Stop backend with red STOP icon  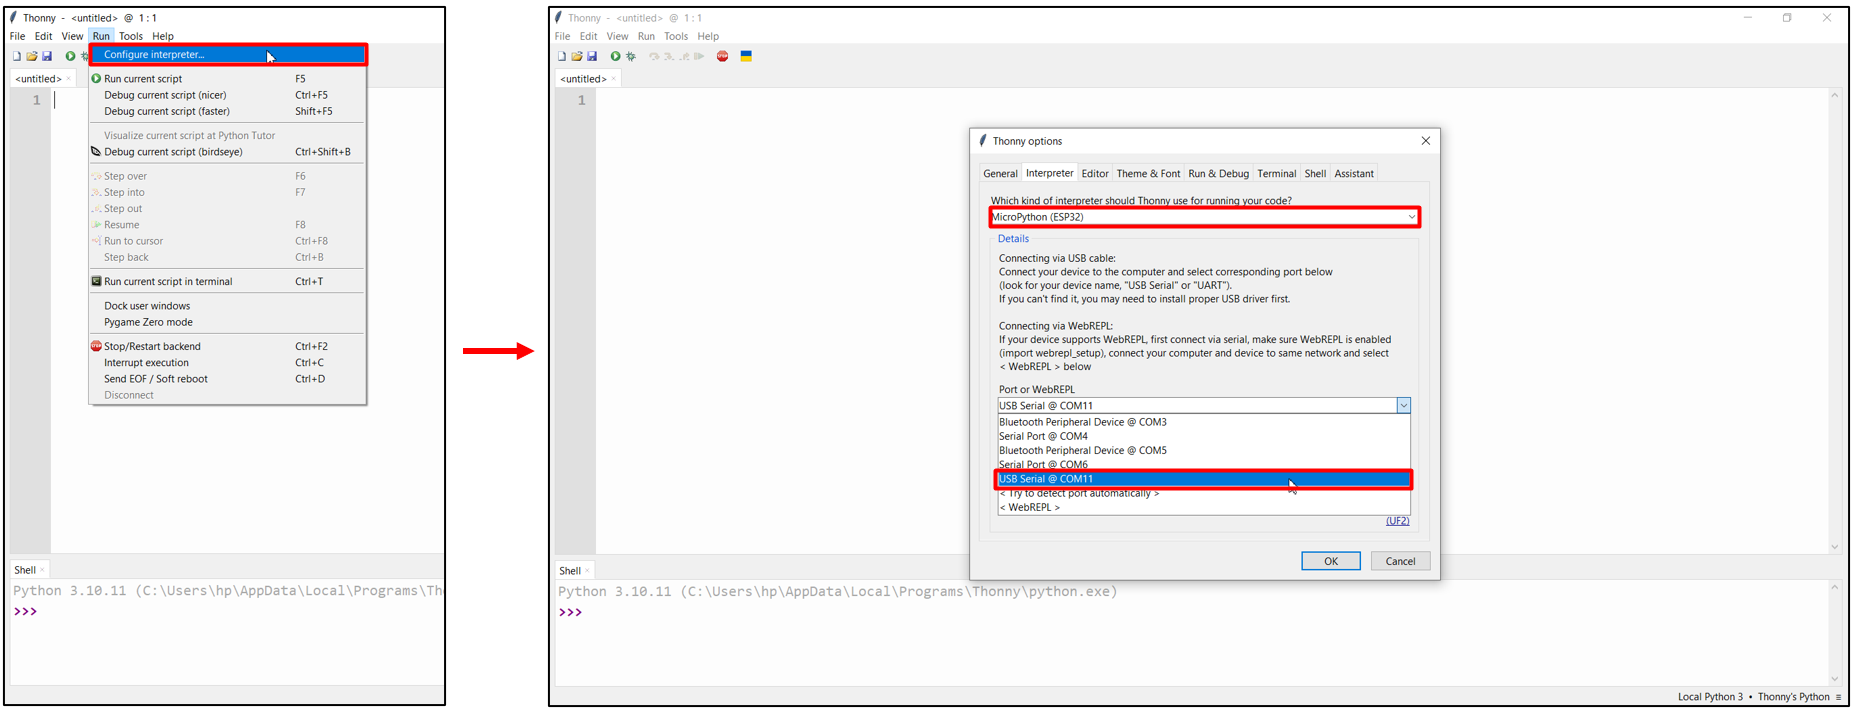click(x=722, y=56)
